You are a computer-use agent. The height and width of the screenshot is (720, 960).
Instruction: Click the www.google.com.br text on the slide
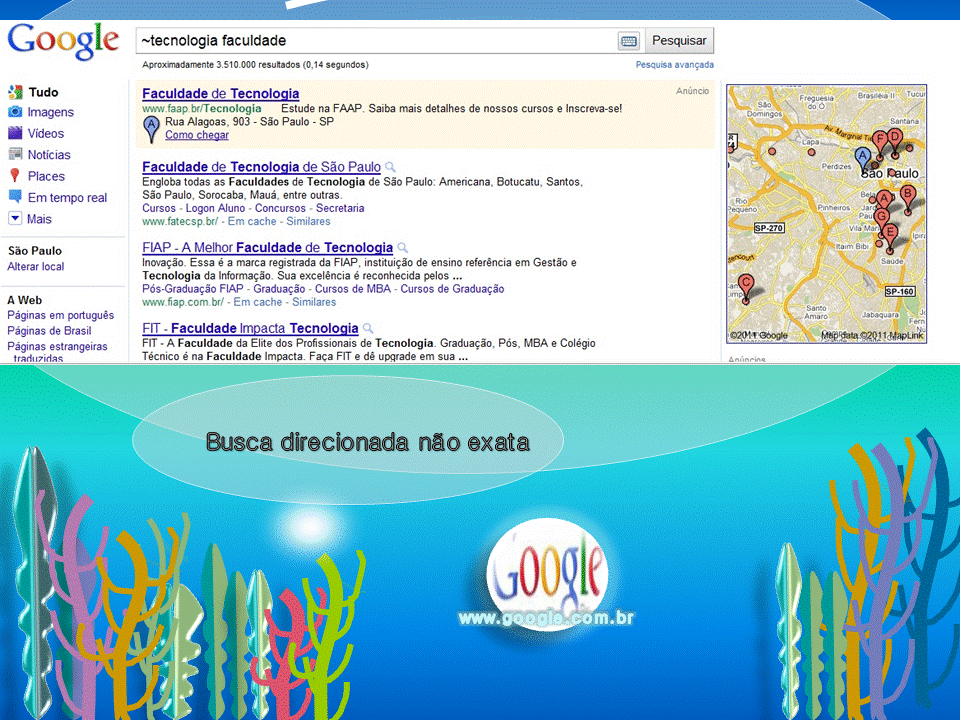[546, 618]
